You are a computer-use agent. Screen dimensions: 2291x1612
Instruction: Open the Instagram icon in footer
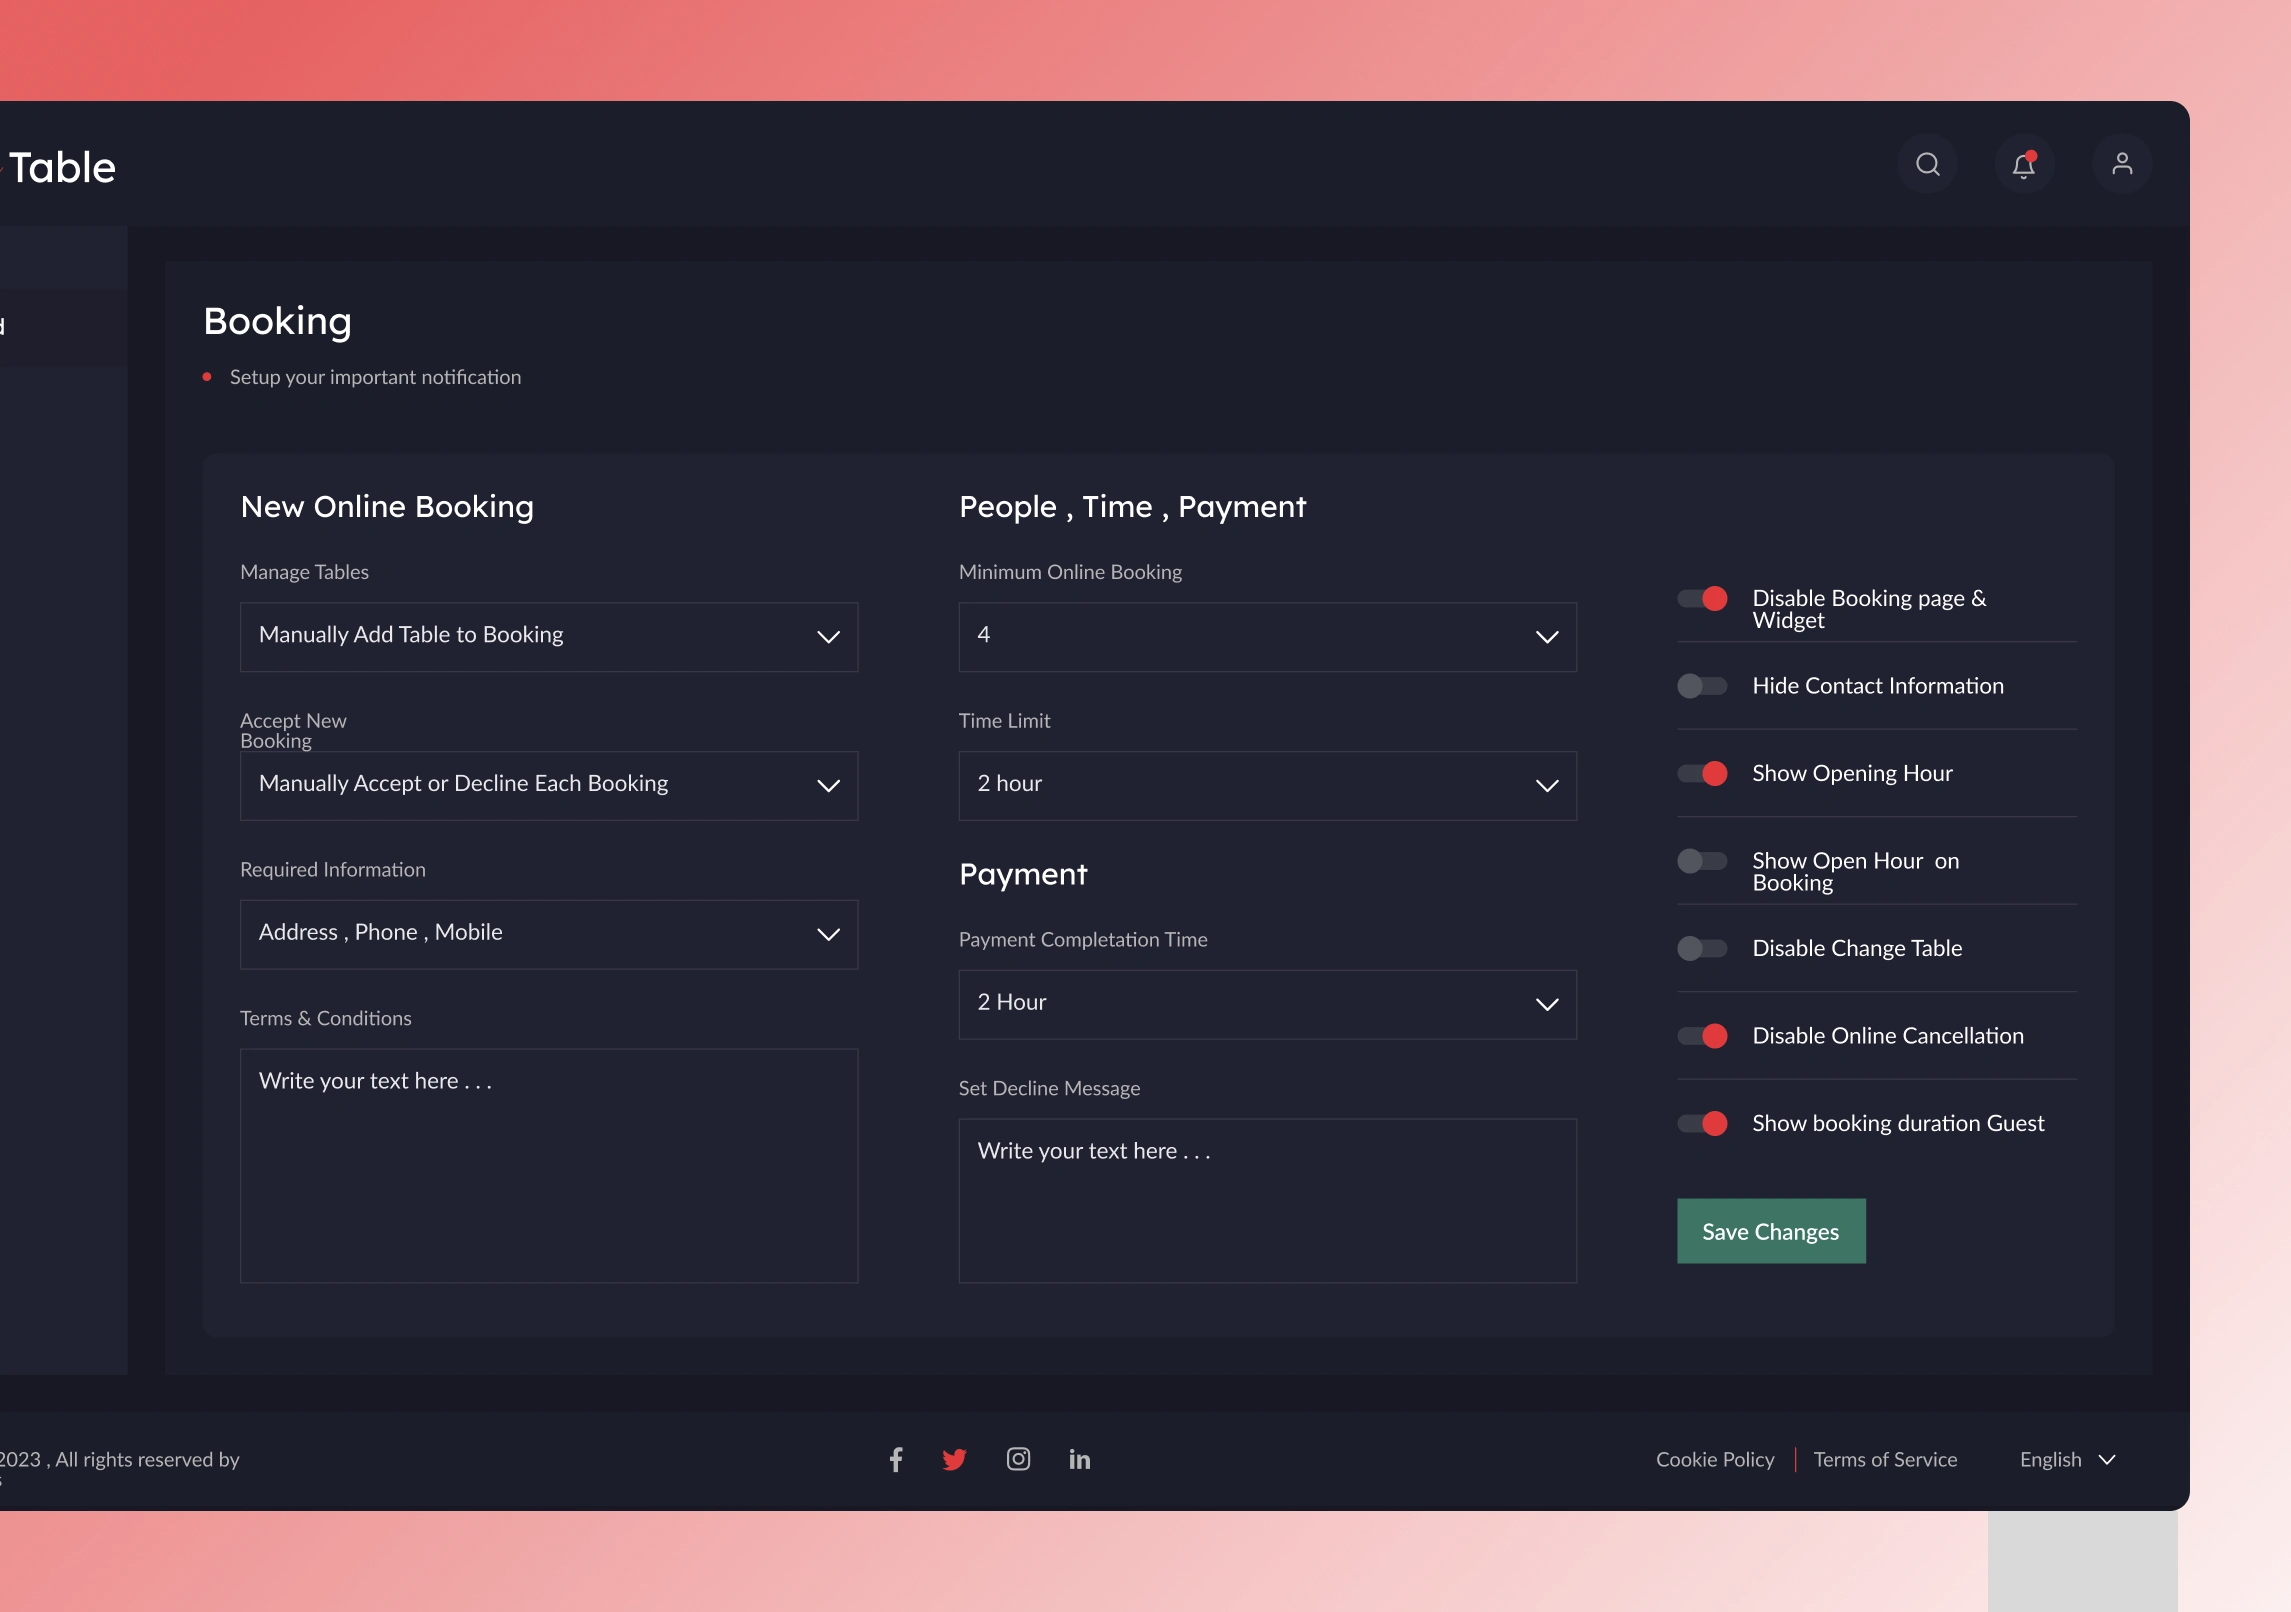(1018, 1459)
